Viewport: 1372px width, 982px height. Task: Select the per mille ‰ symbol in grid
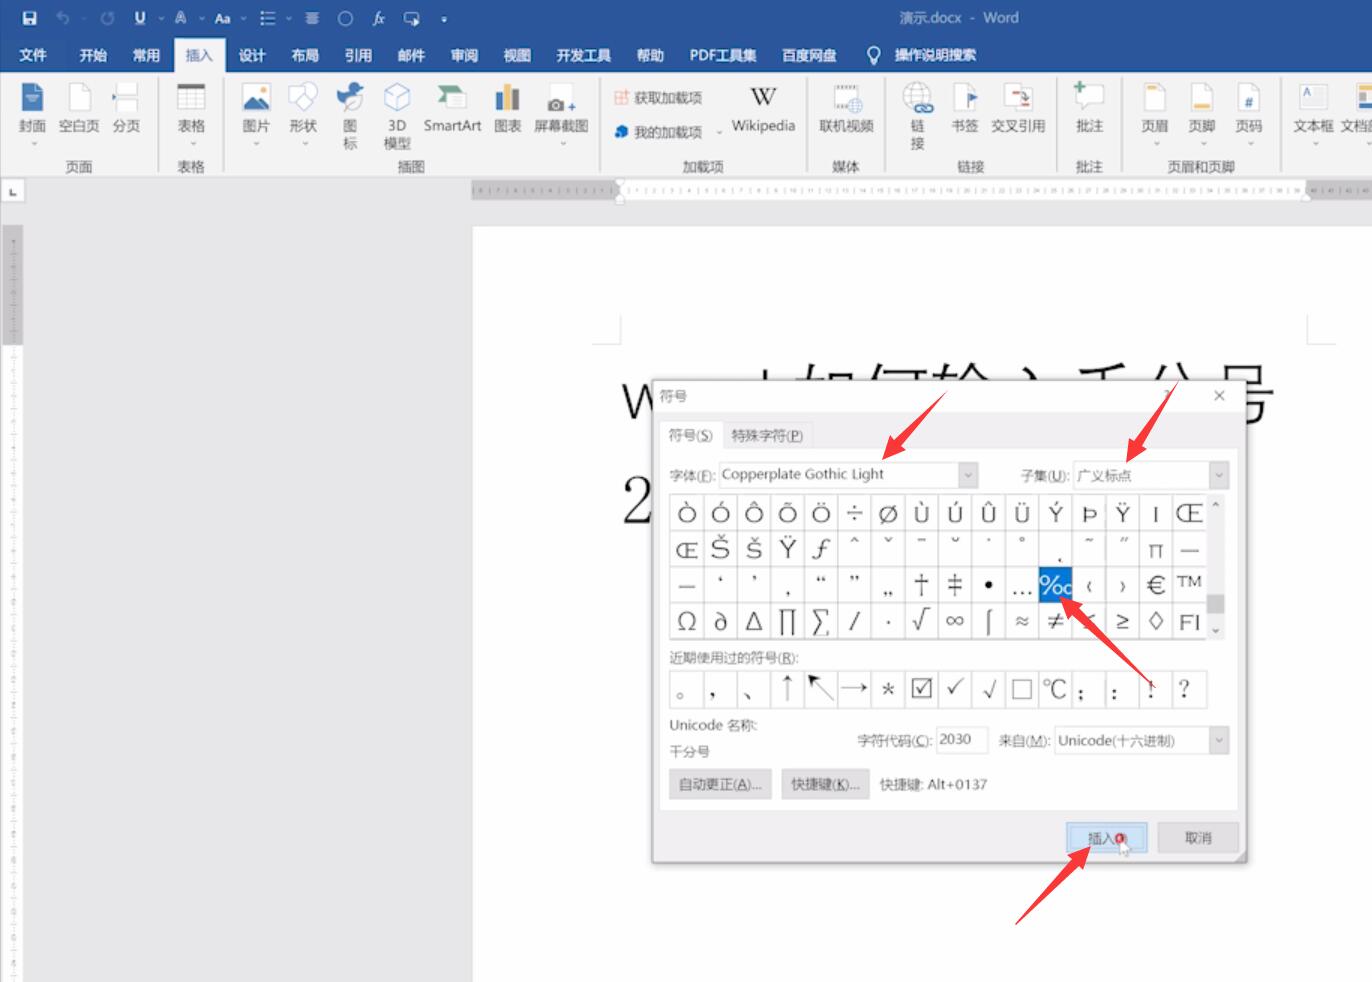(x=1055, y=585)
